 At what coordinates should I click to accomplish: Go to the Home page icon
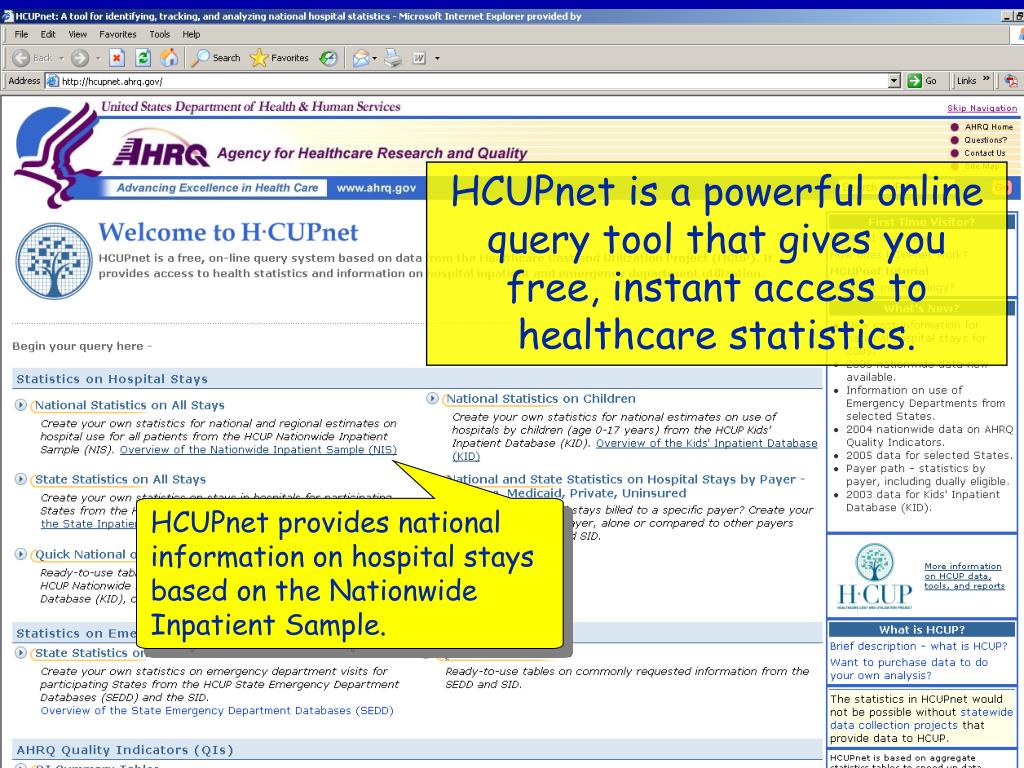click(169, 58)
